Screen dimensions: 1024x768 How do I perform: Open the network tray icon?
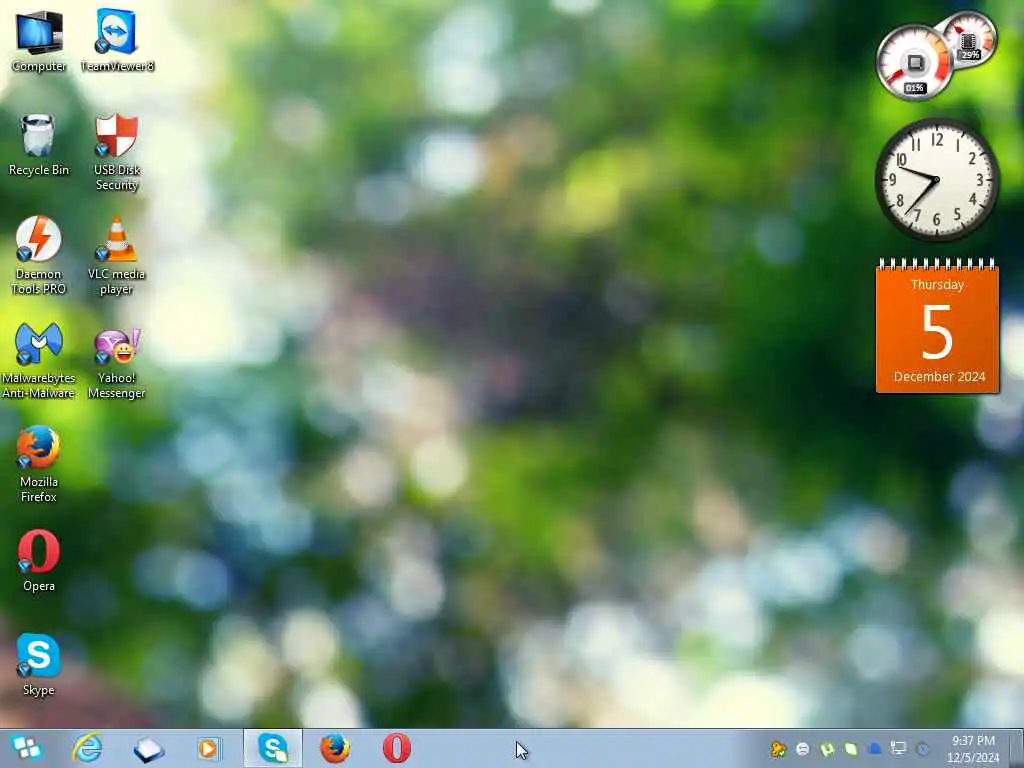899,748
